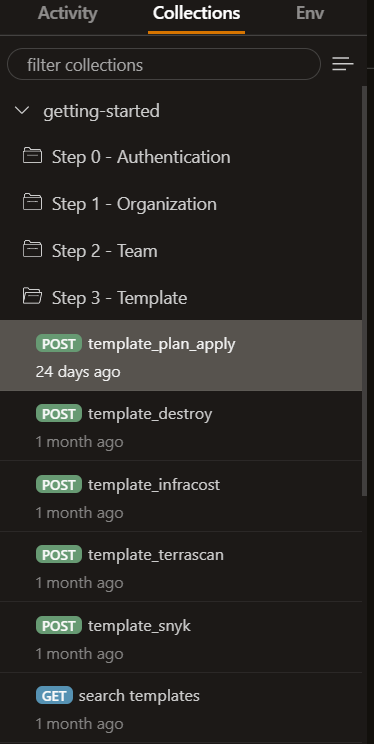This screenshot has height=744, width=374.
Task: Click the vertical scrollbar of collections list
Action: click(365, 290)
